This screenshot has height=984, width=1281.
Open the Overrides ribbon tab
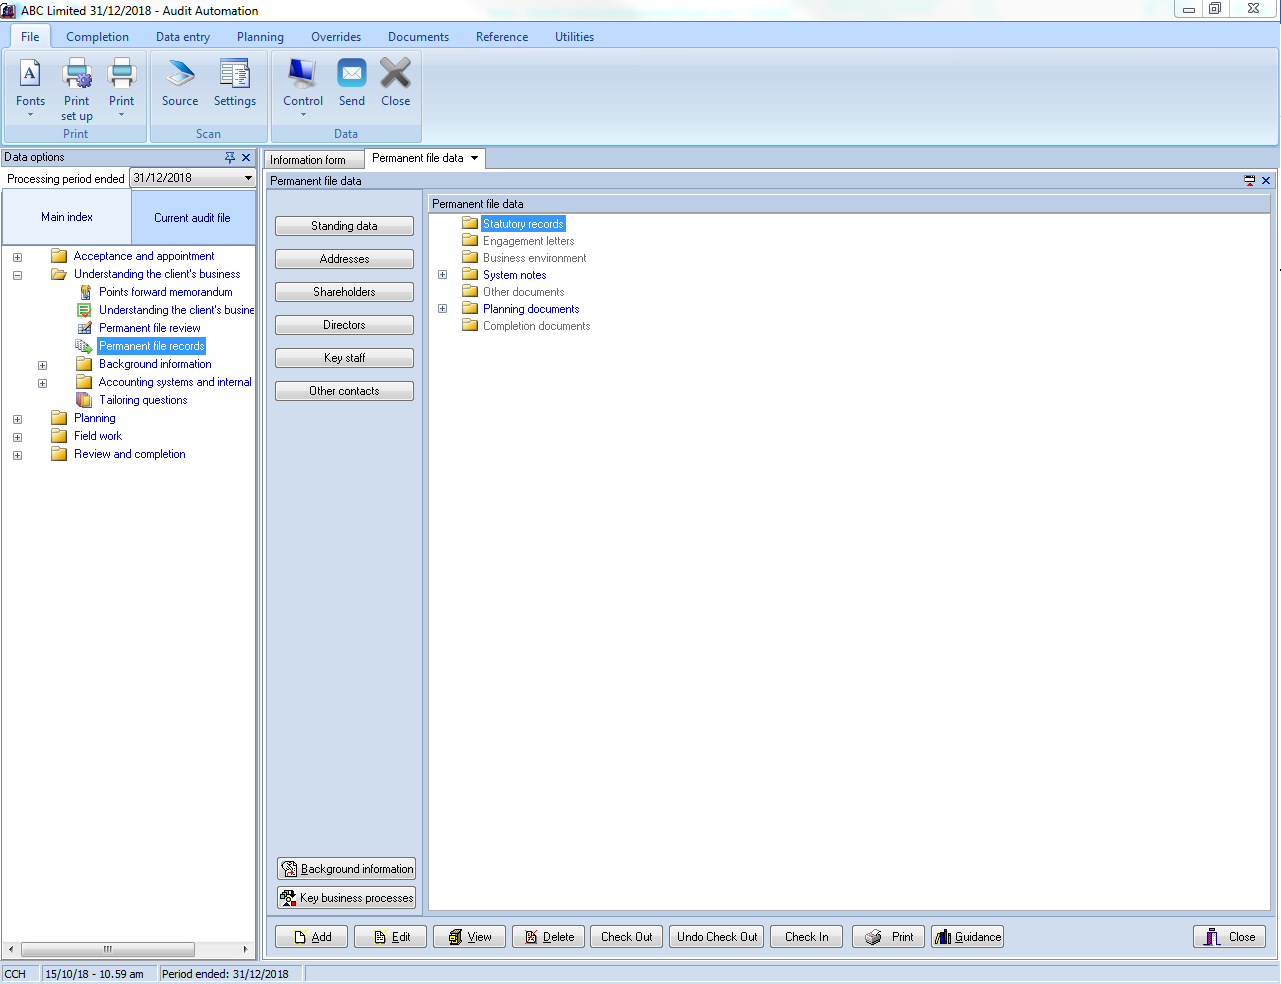coord(336,37)
